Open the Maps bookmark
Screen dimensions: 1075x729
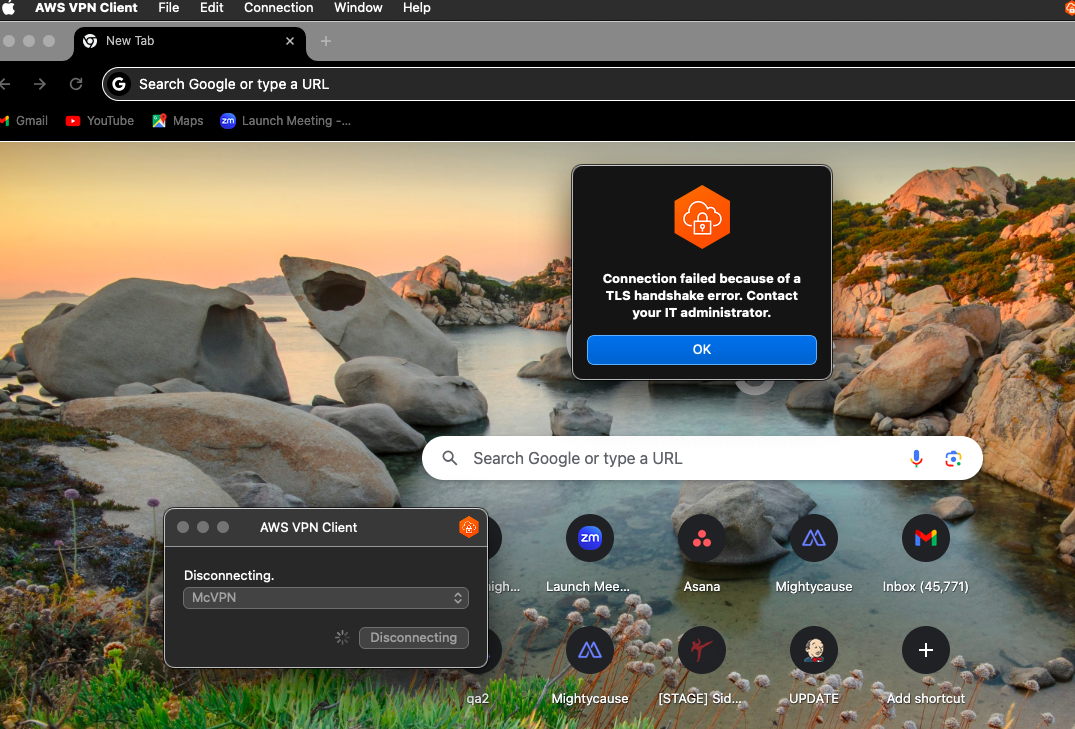(178, 121)
